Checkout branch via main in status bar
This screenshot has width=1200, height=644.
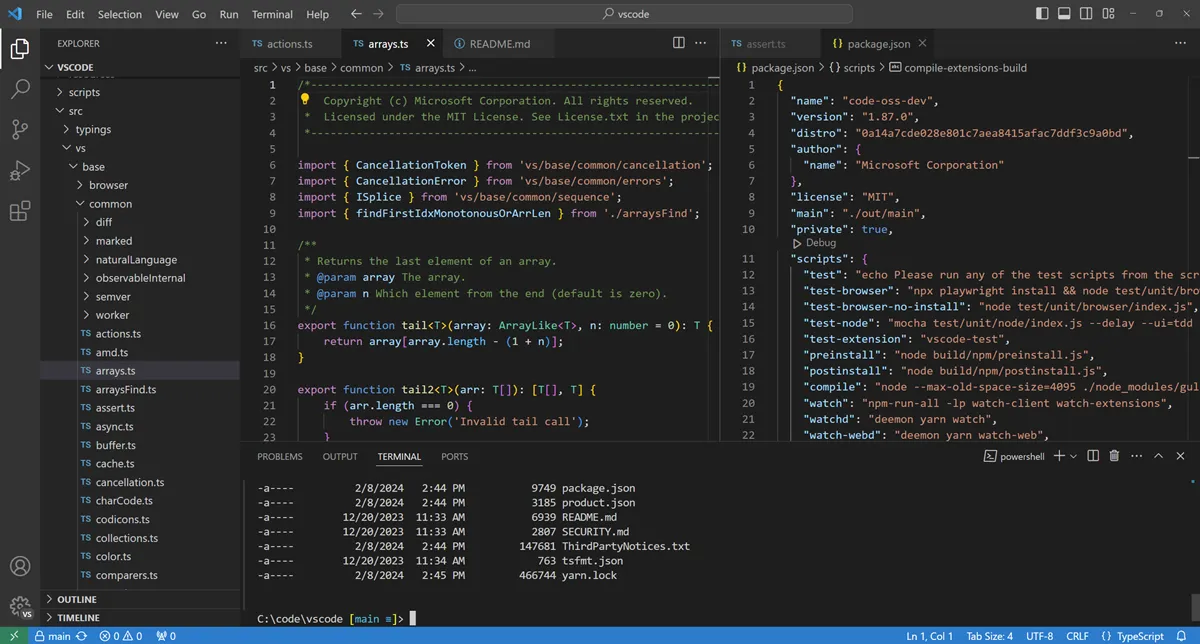[53, 636]
